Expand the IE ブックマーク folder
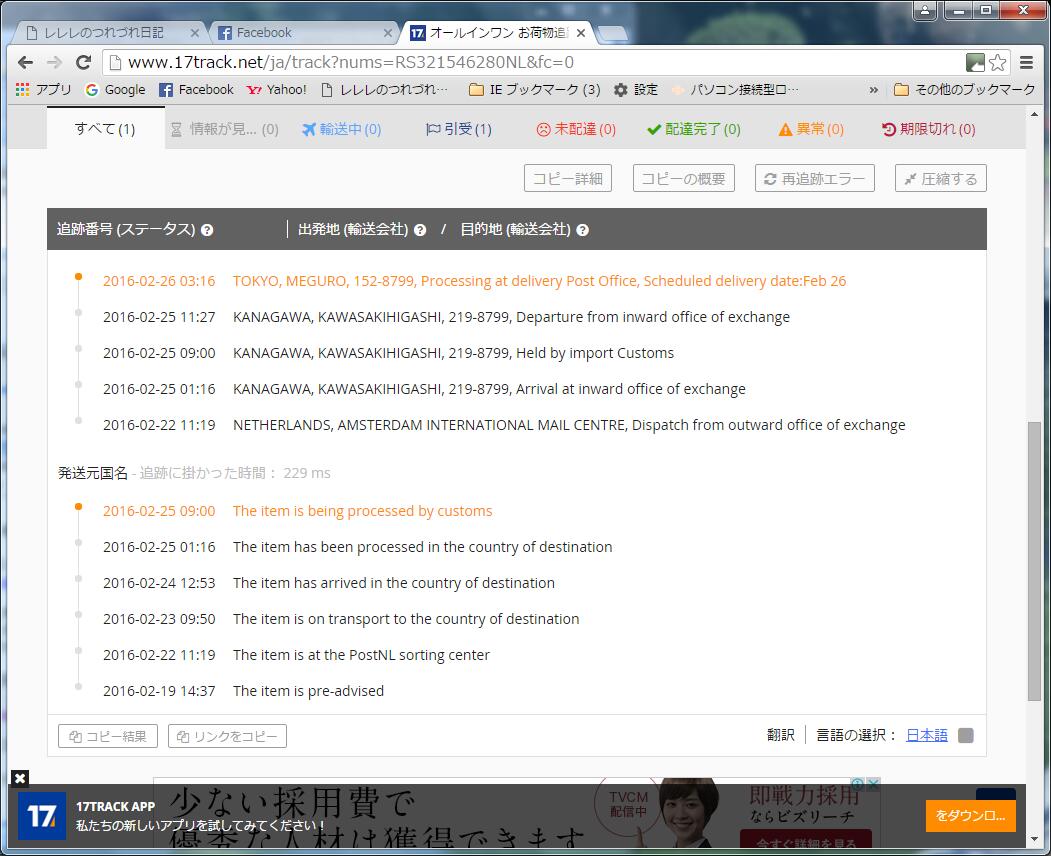Viewport: 1051px width, 856px height. 534,89
